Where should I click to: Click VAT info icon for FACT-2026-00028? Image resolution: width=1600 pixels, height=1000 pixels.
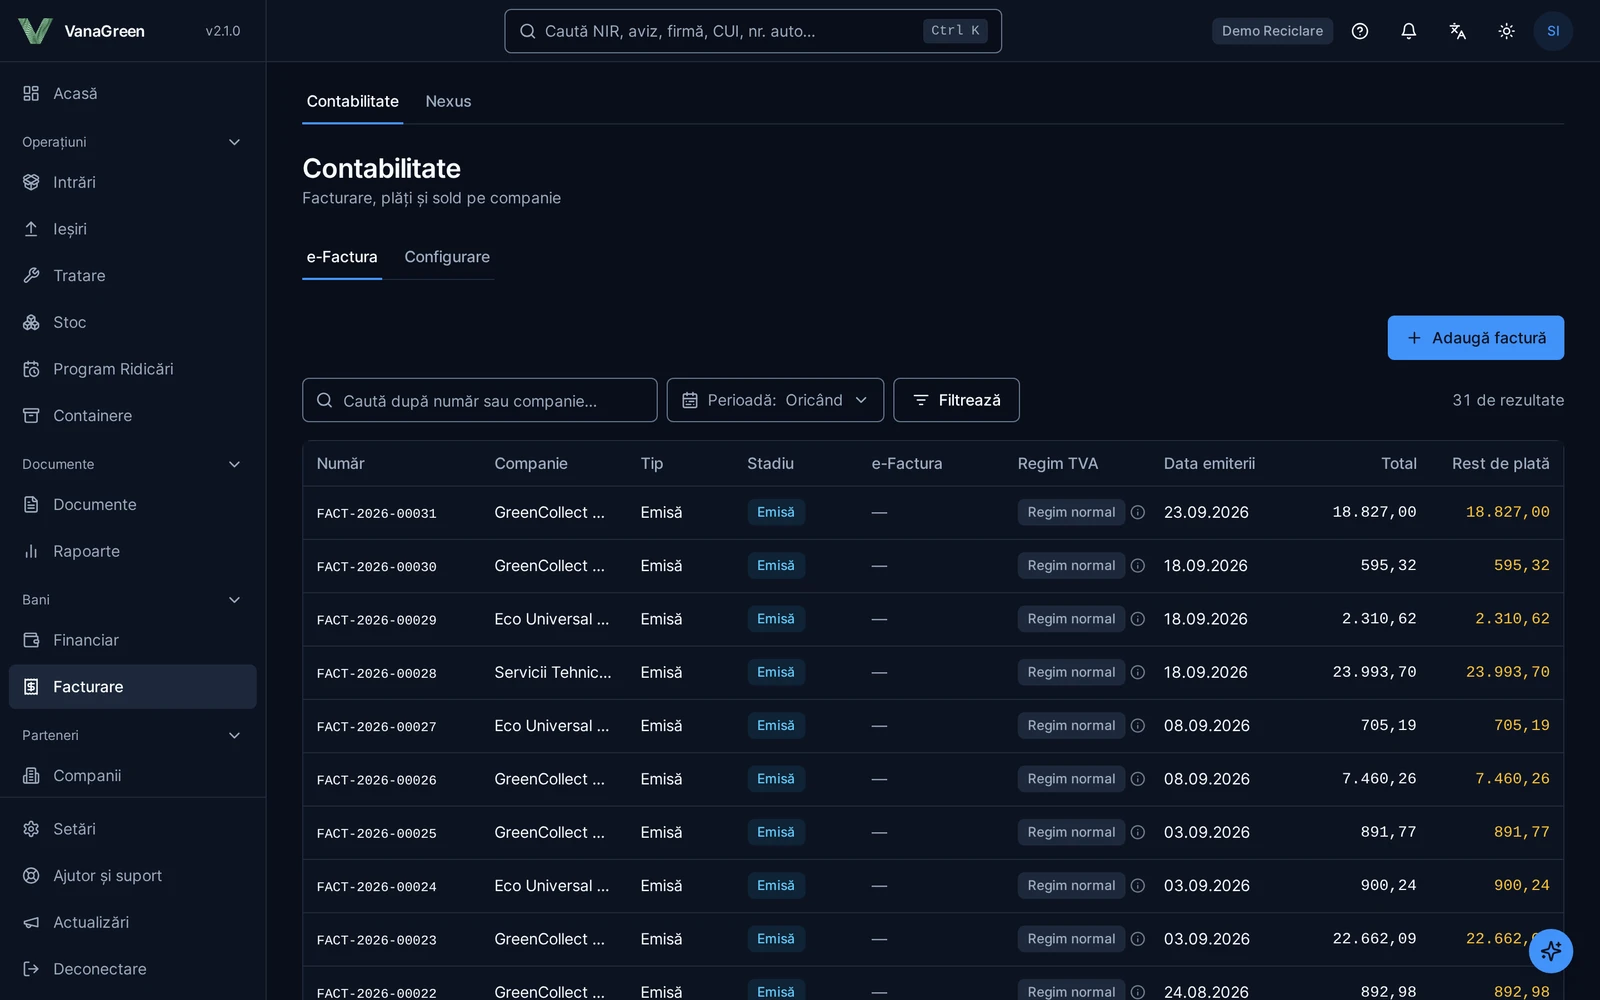(1138, 672)
